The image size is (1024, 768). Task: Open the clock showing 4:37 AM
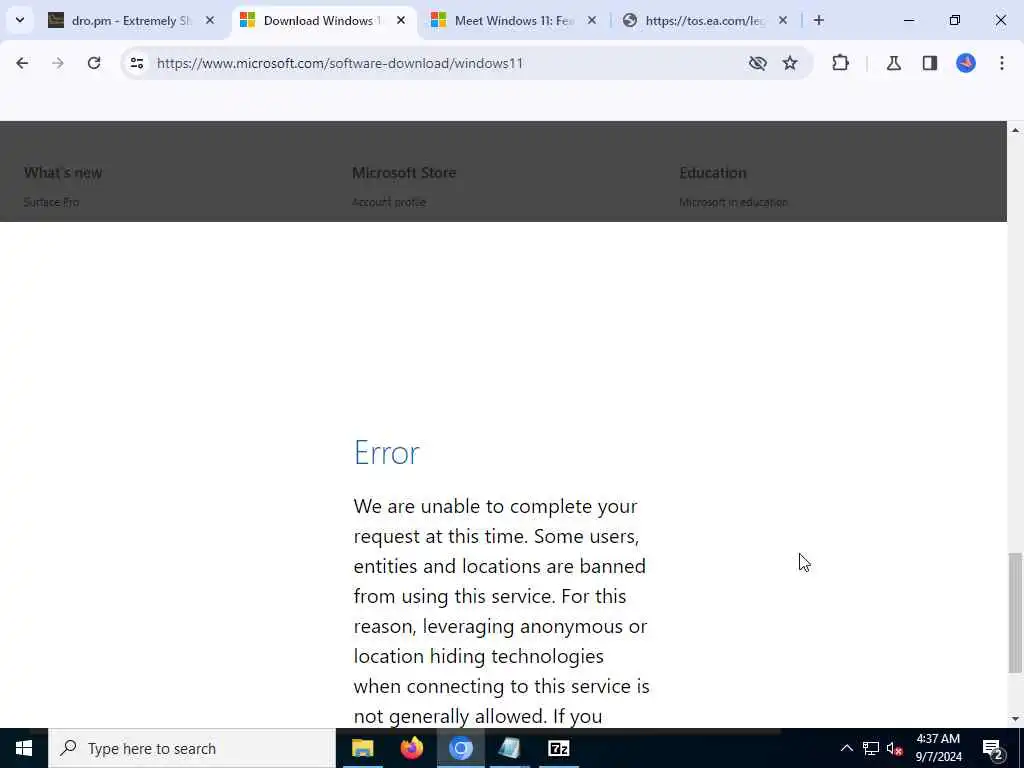(x=938, y=748)
